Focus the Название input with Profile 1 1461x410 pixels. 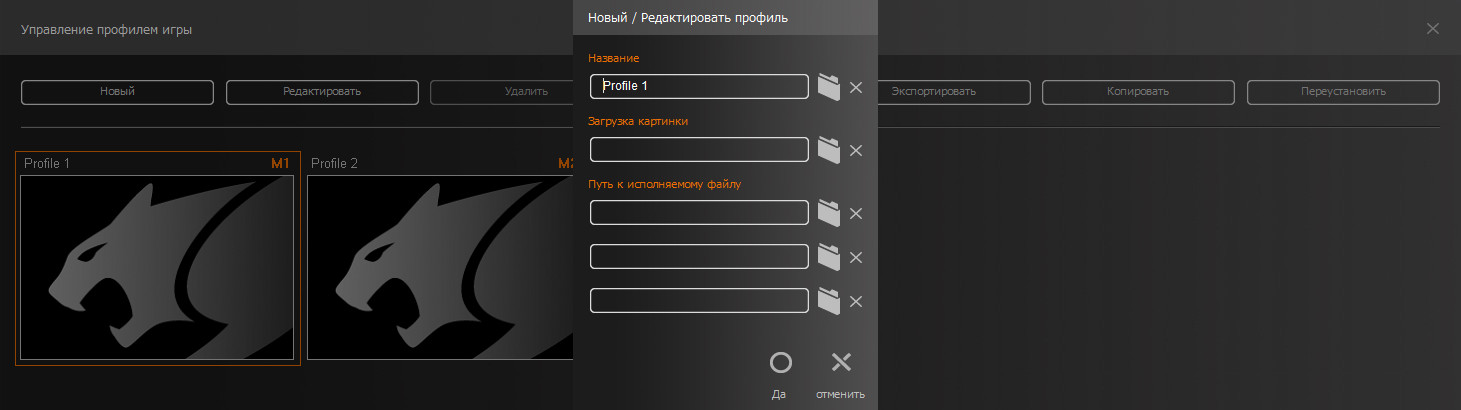point(699,86)
